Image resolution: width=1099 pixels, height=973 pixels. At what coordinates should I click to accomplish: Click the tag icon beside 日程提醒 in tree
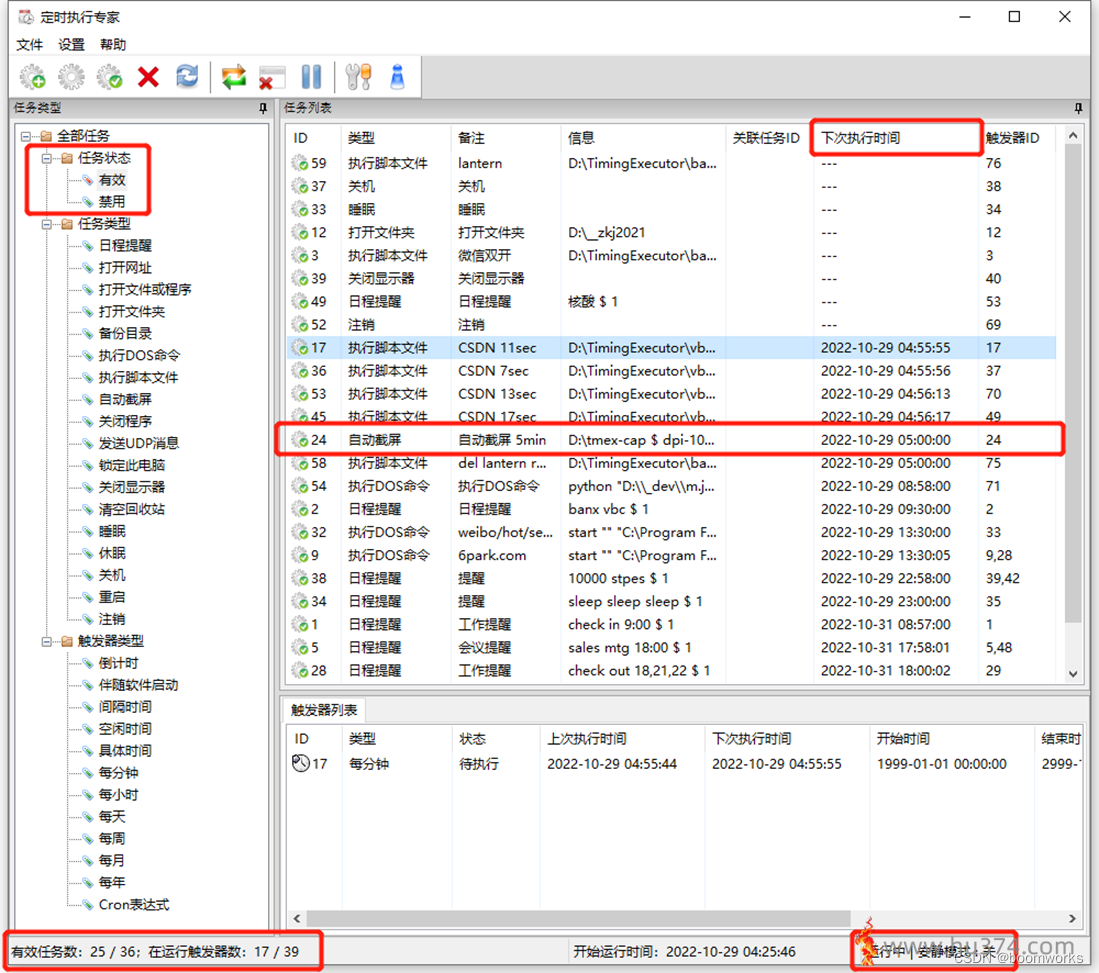click(x=88, y=245)
